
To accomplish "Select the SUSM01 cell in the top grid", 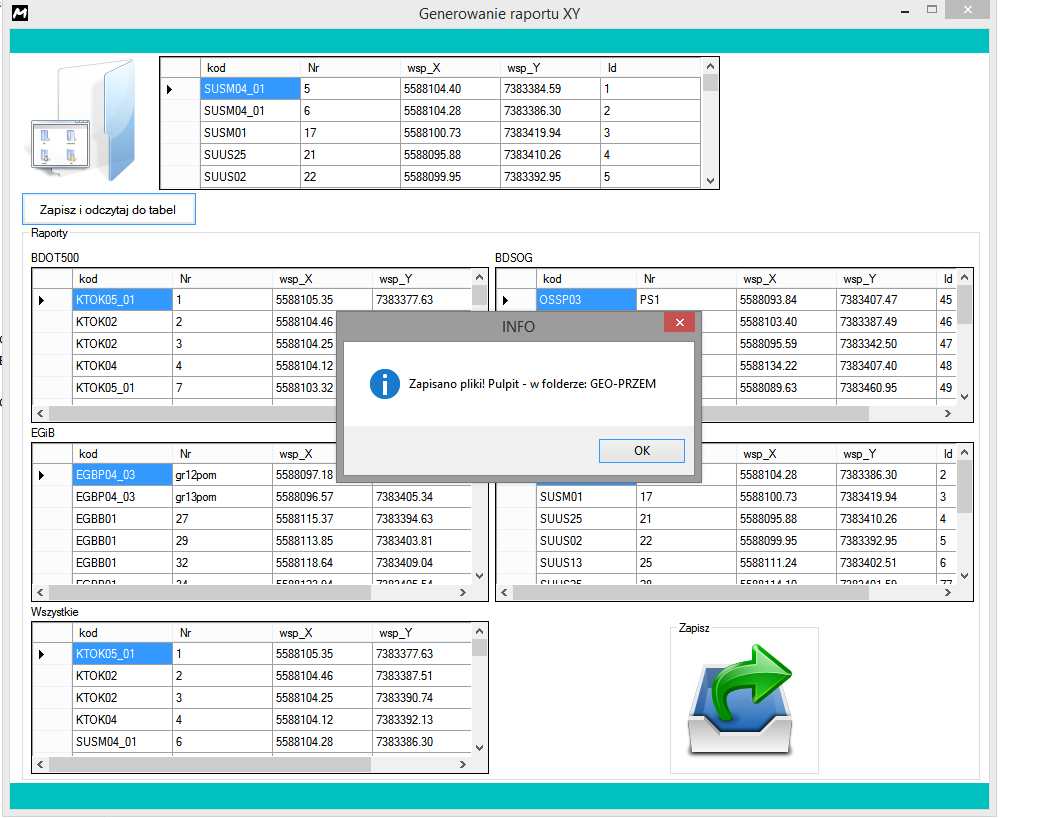I will 250,133.
